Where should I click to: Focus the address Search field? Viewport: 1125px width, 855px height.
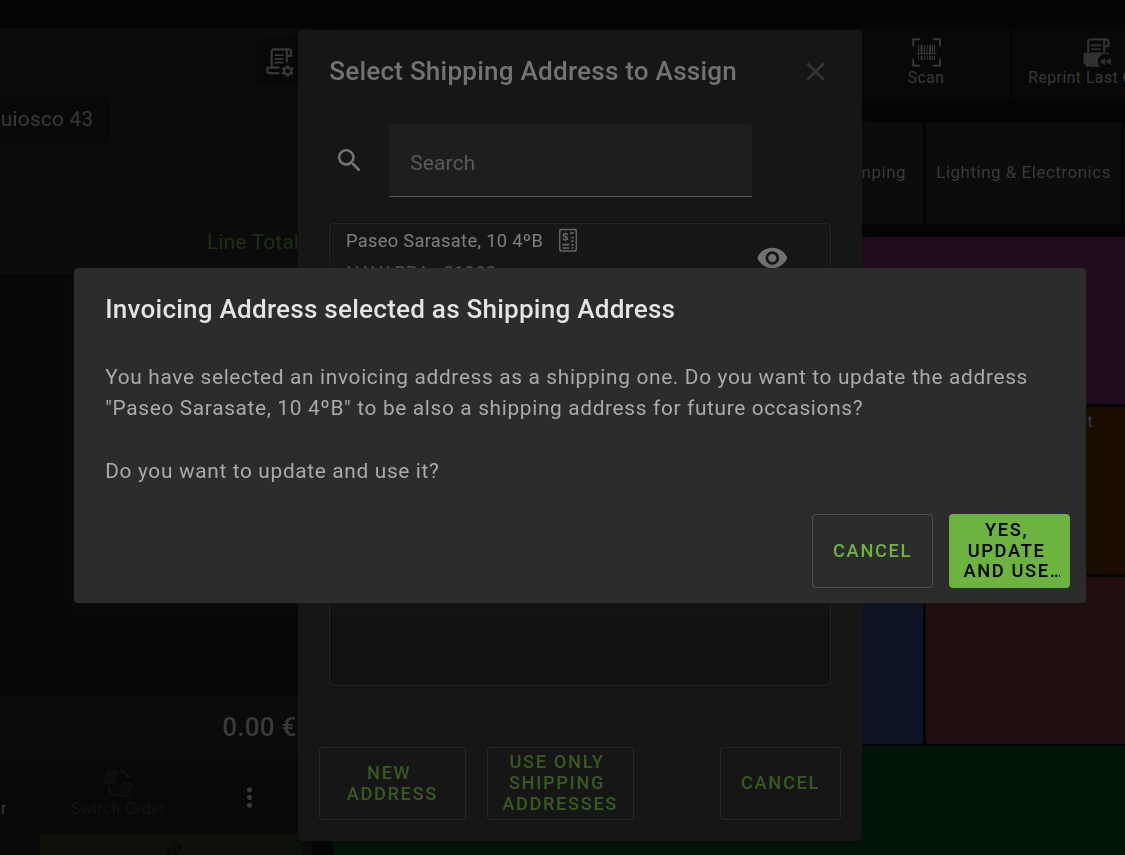(x=570, y=162)
